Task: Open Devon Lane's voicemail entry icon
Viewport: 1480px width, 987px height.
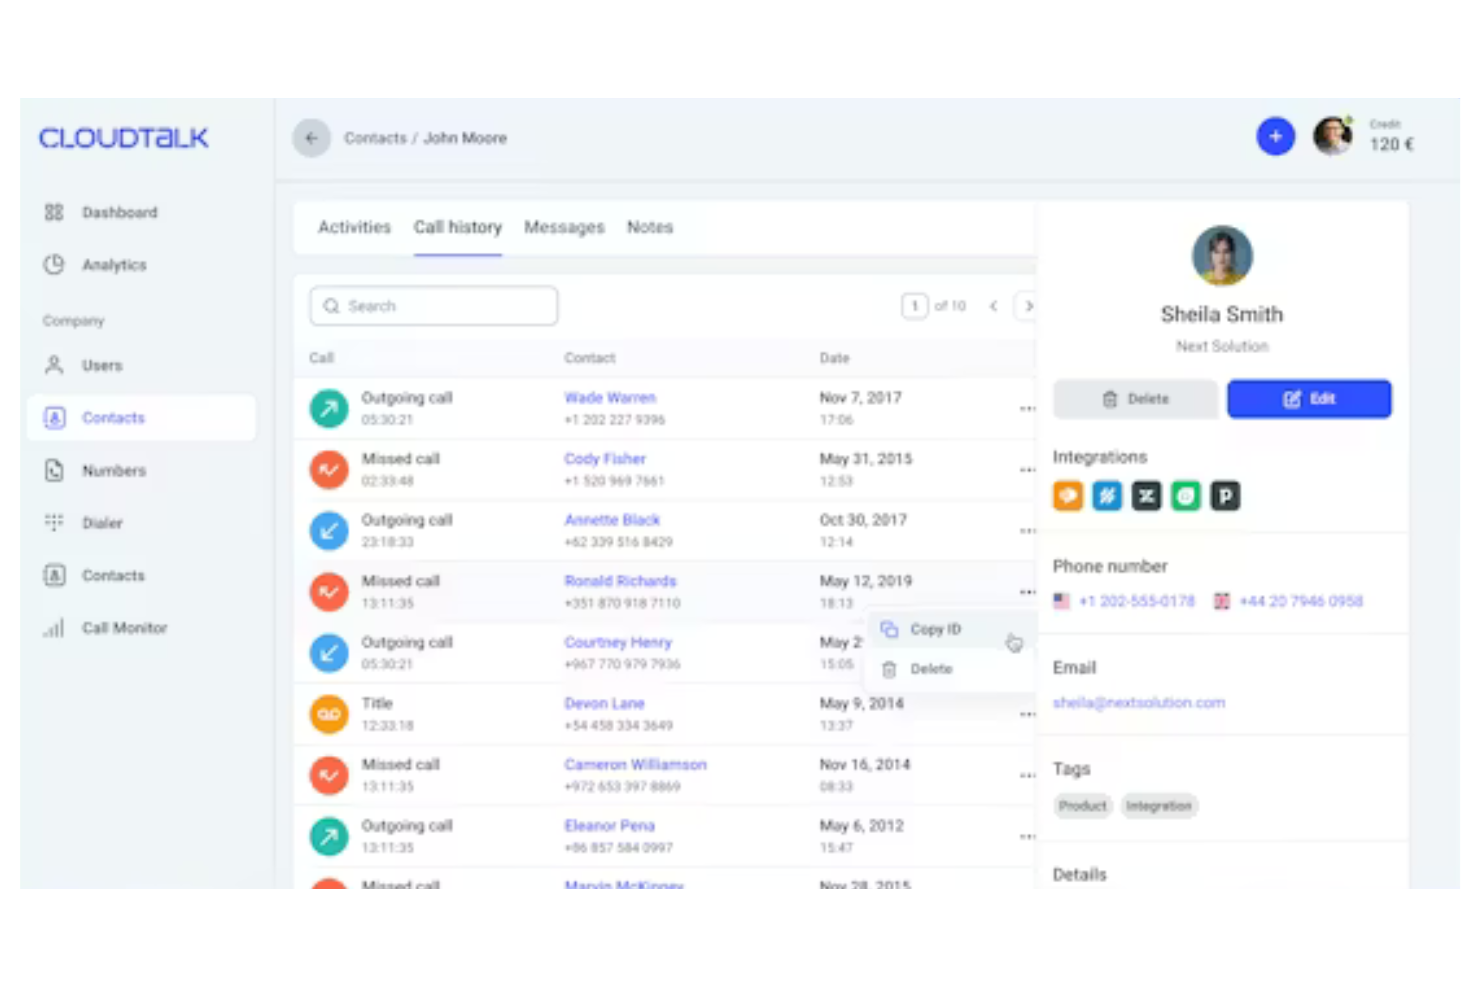Action: pyautogui.click(x=328, y=714)
